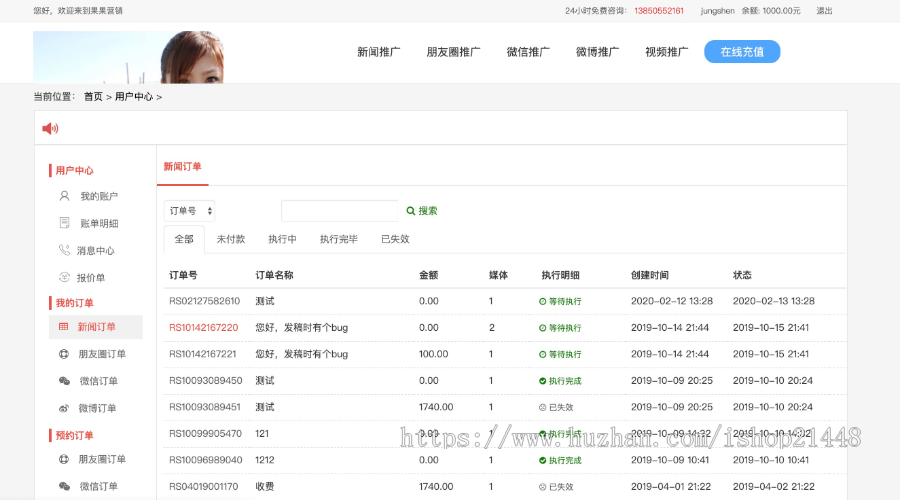Click the red announcement speaker icon
This screenshot has width=900, height=500.
(x=51, y=129)
